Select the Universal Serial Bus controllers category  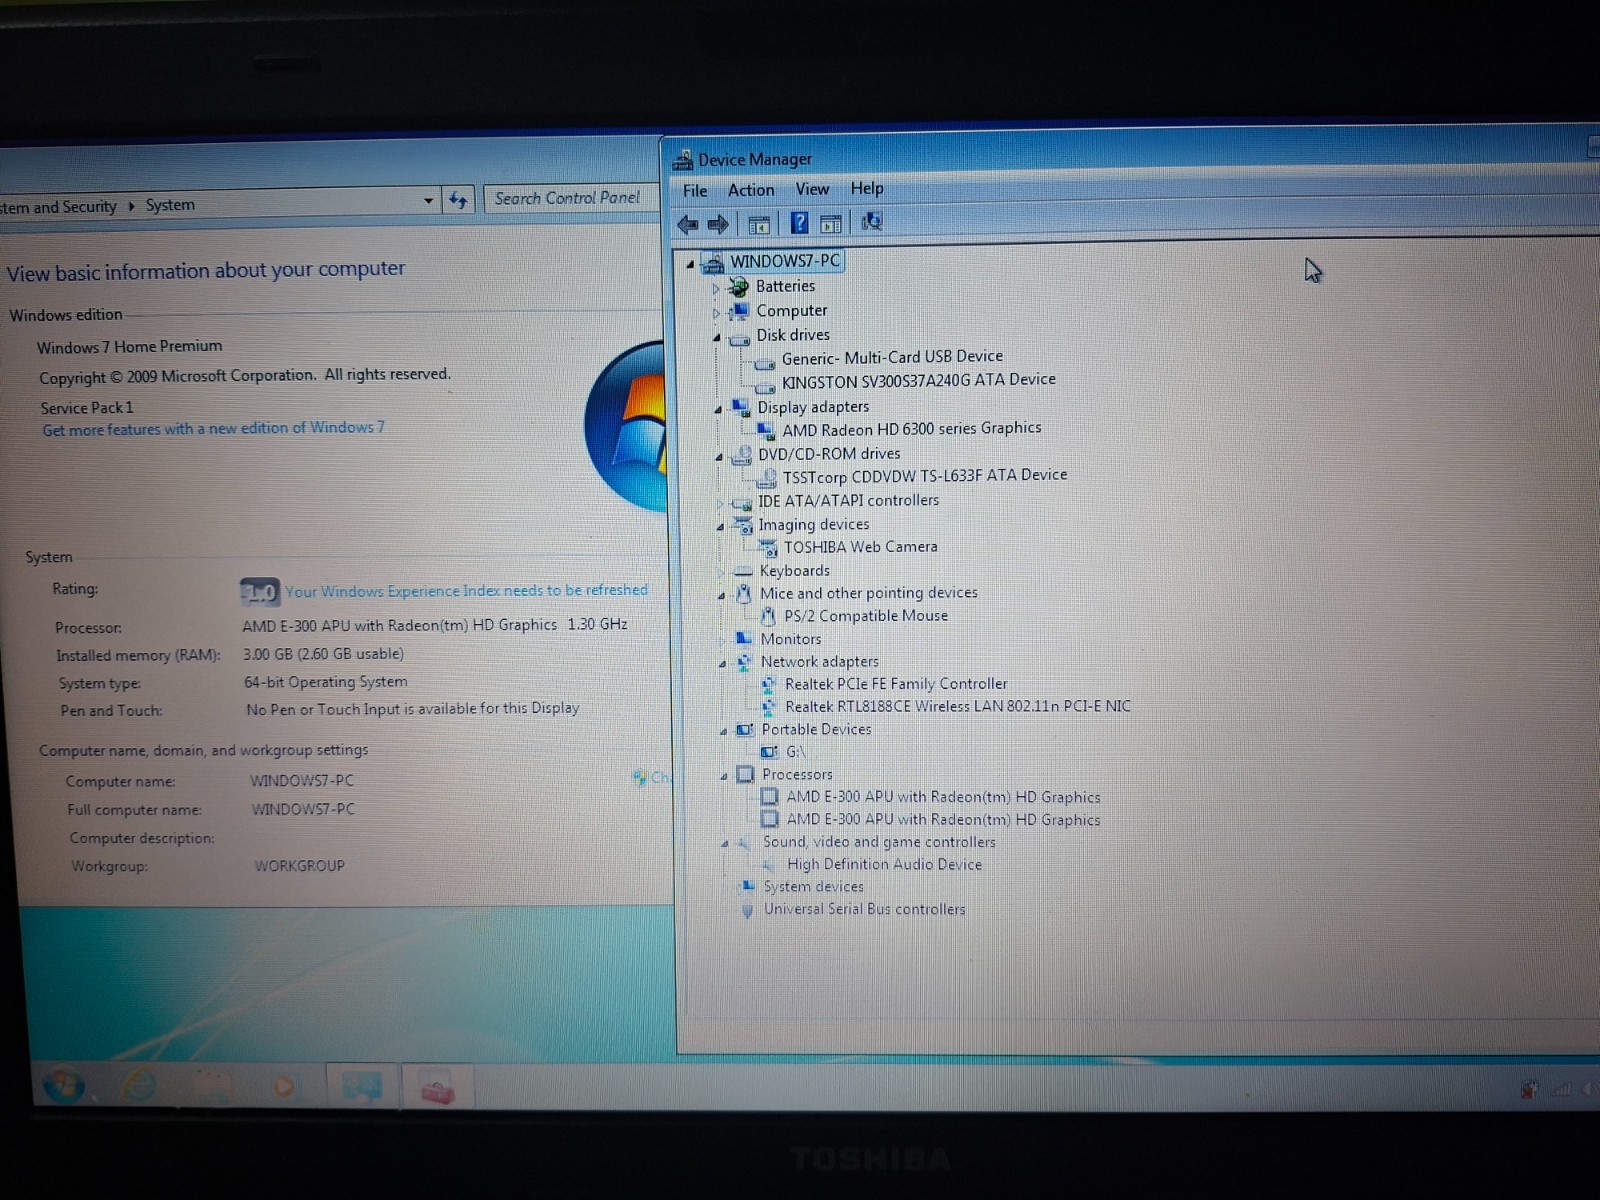click(x=864, y=909)
